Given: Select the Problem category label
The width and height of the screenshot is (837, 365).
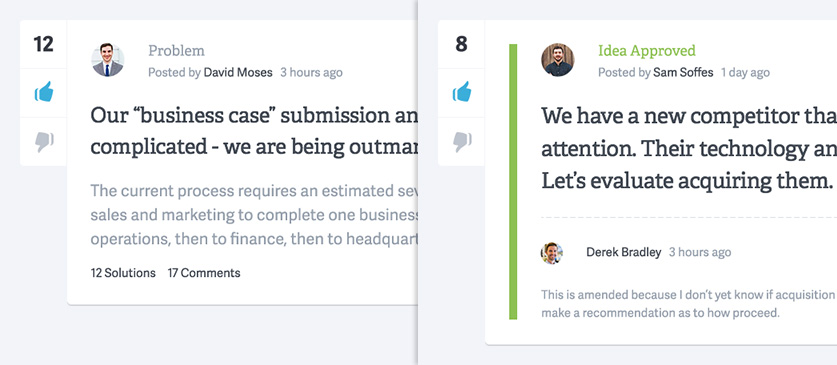Looking at the screenshot, I should pos(176,51).
